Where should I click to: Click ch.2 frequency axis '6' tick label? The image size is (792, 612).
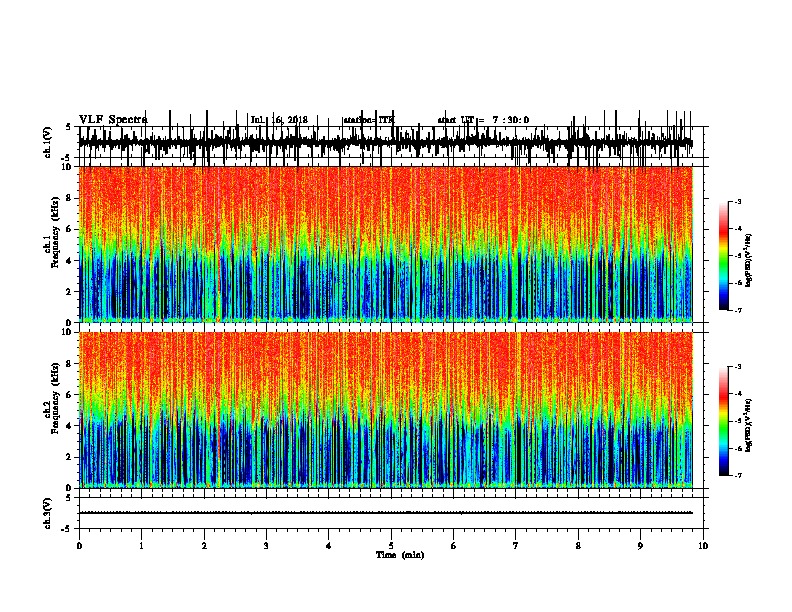tap(70, 395)
